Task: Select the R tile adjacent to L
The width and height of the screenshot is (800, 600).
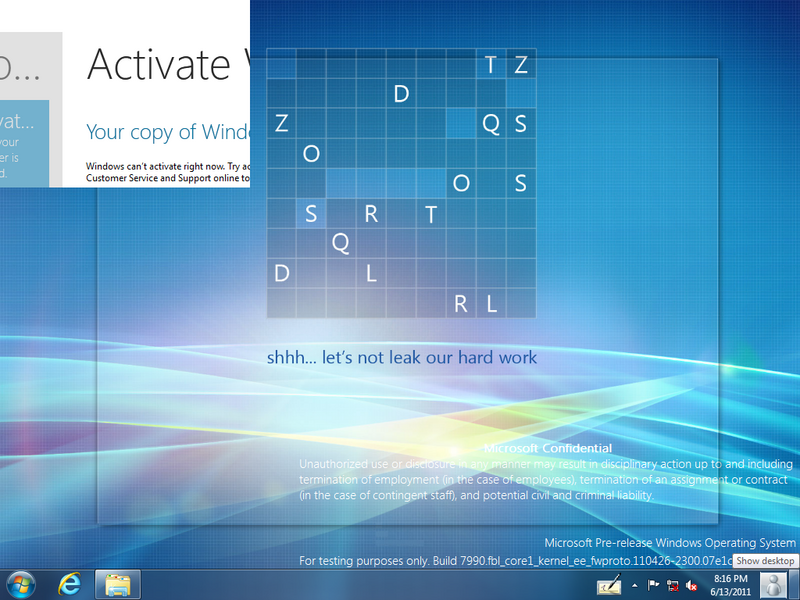Action: pos(461,304)
